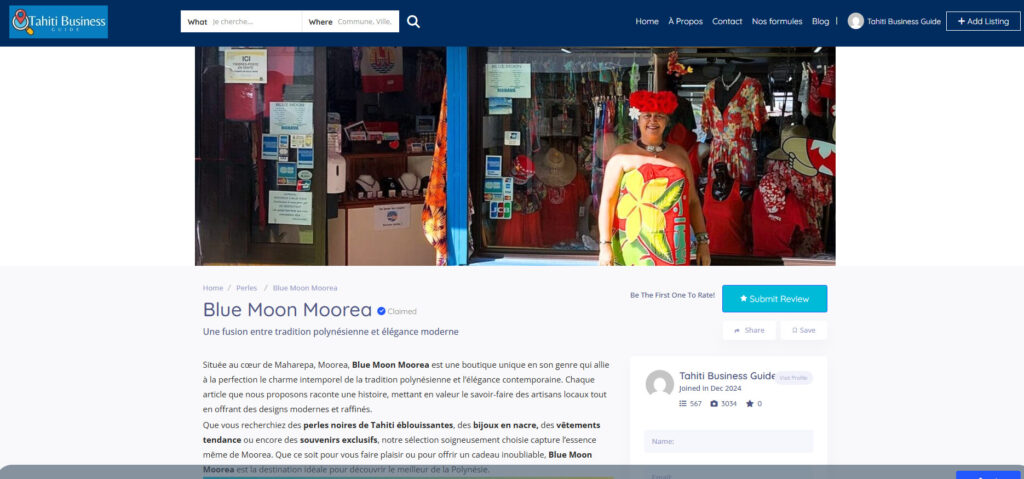Open the Nos formules menu item
The image size is (1024, 479).
[776, 21]
